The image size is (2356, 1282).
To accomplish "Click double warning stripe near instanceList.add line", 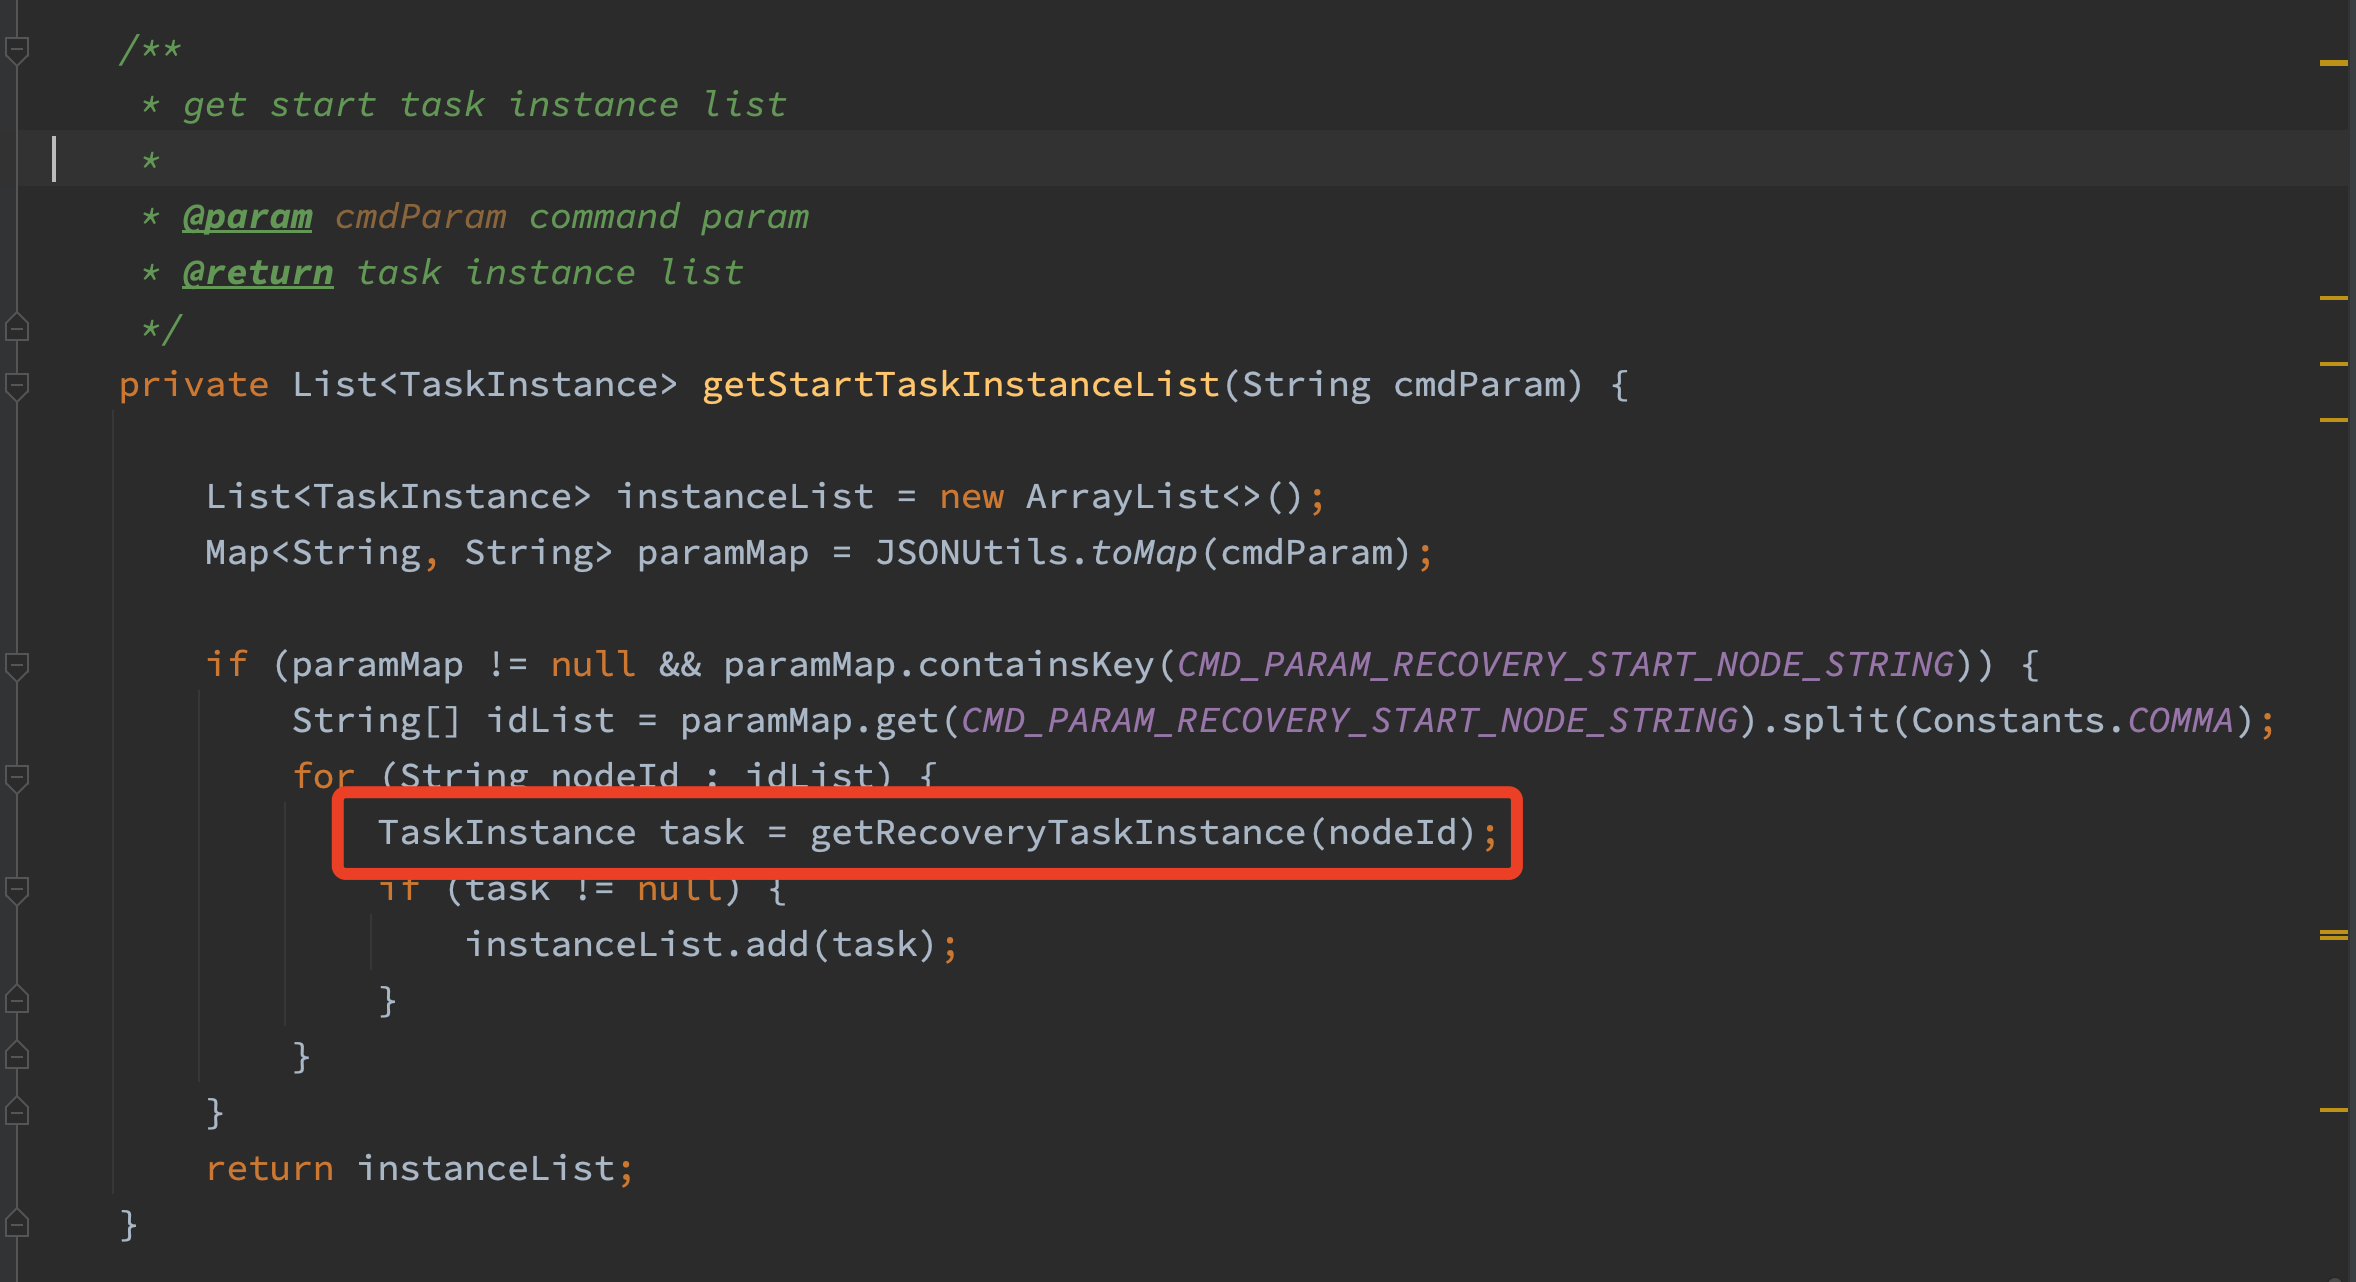I will click(x=2333, y=935).
